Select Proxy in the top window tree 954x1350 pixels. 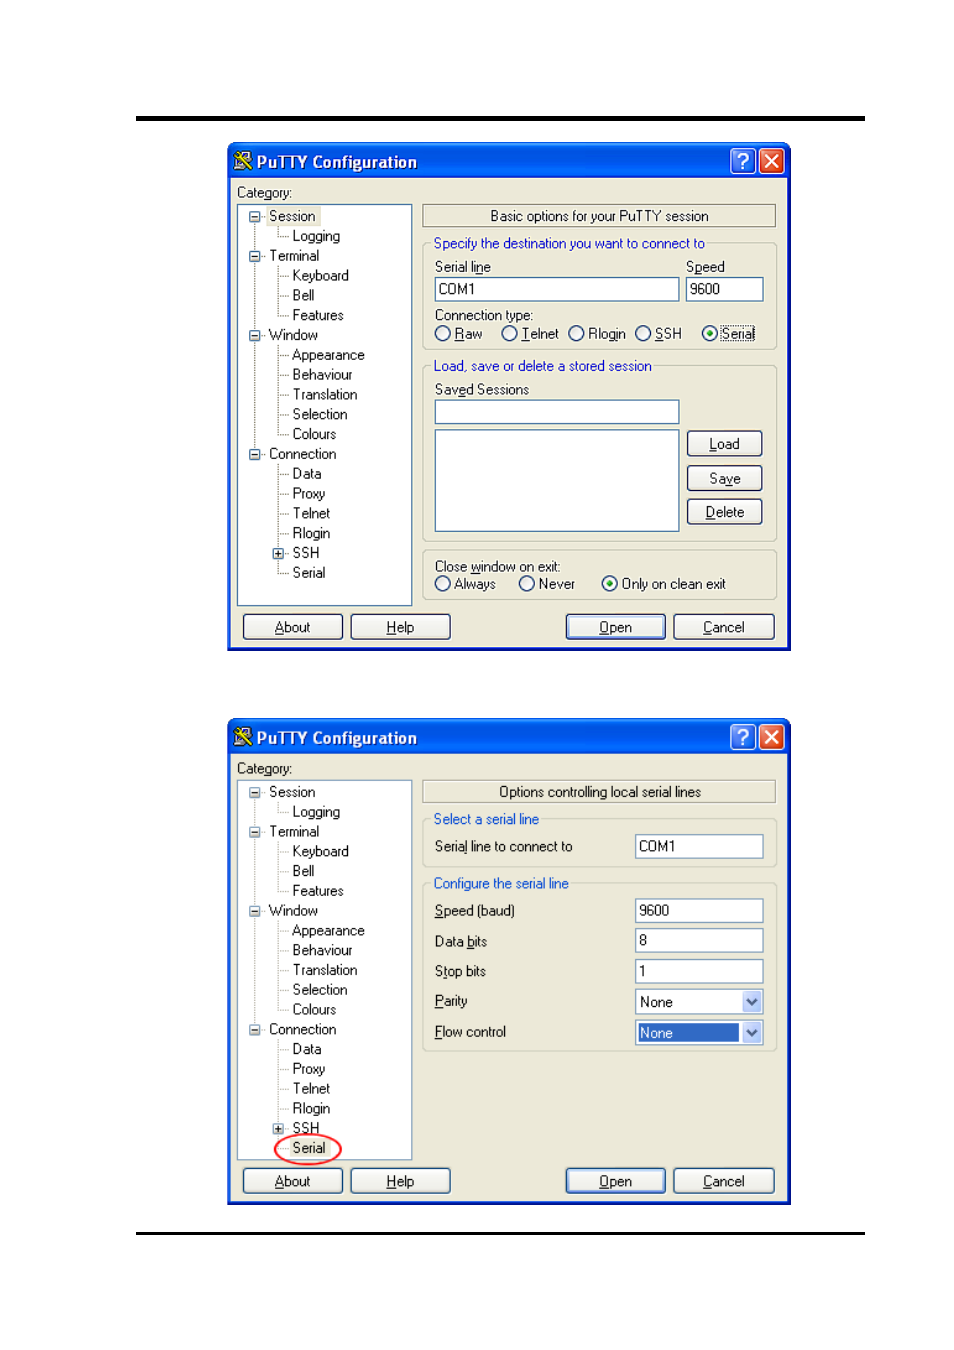point(308,494)
